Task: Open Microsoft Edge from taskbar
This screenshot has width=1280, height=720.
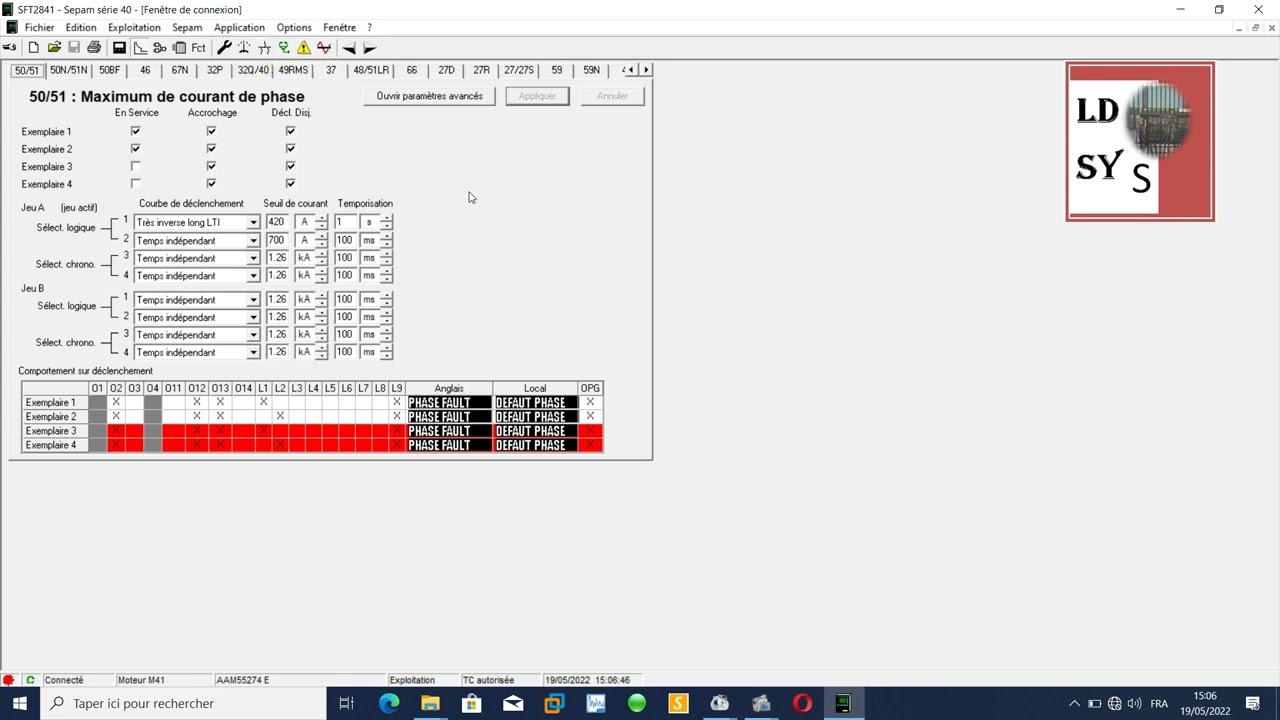Action: (389, 703)
